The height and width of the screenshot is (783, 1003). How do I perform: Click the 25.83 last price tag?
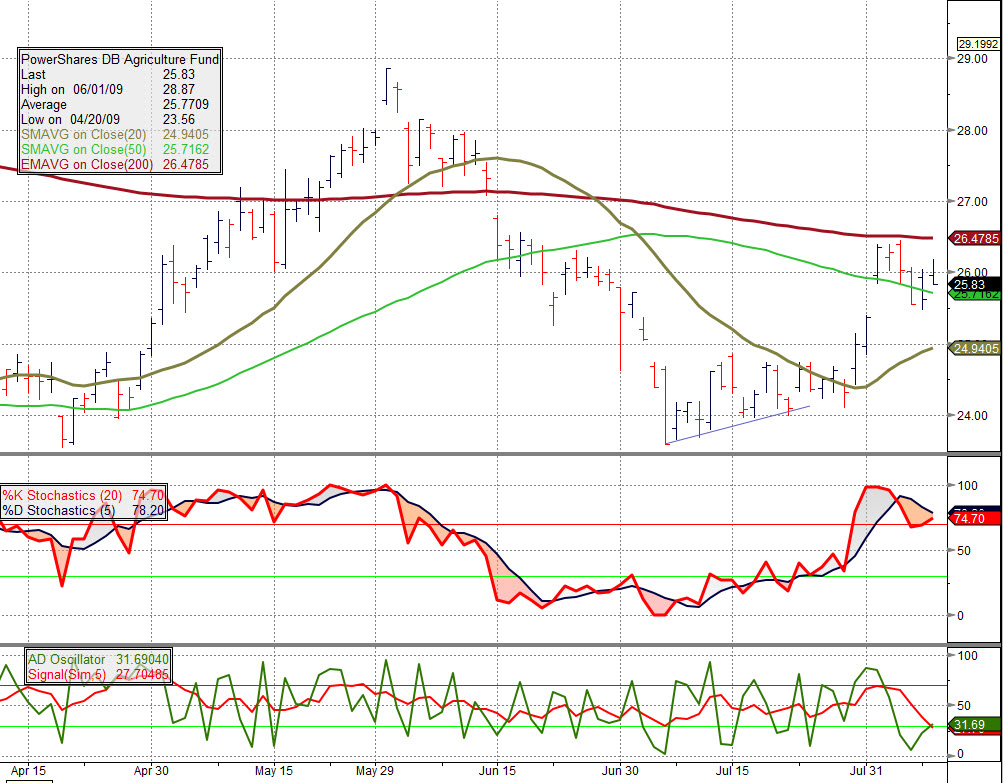click(970, 284)
